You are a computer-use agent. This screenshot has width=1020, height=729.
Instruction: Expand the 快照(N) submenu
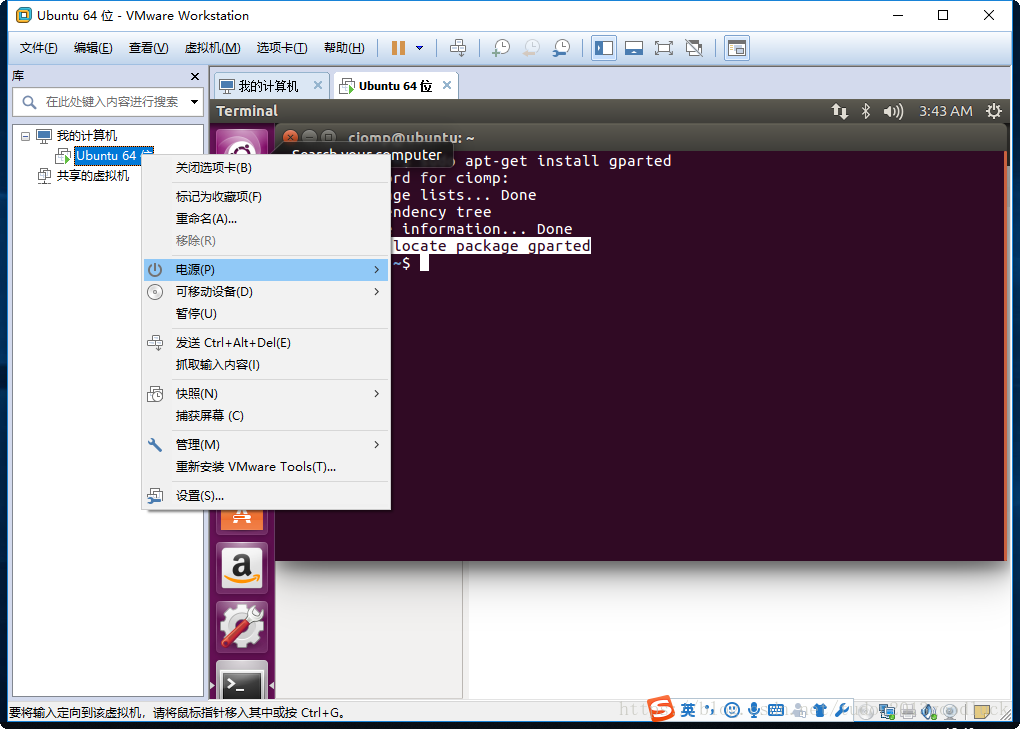pyautogui.click(x=267, y=393)
